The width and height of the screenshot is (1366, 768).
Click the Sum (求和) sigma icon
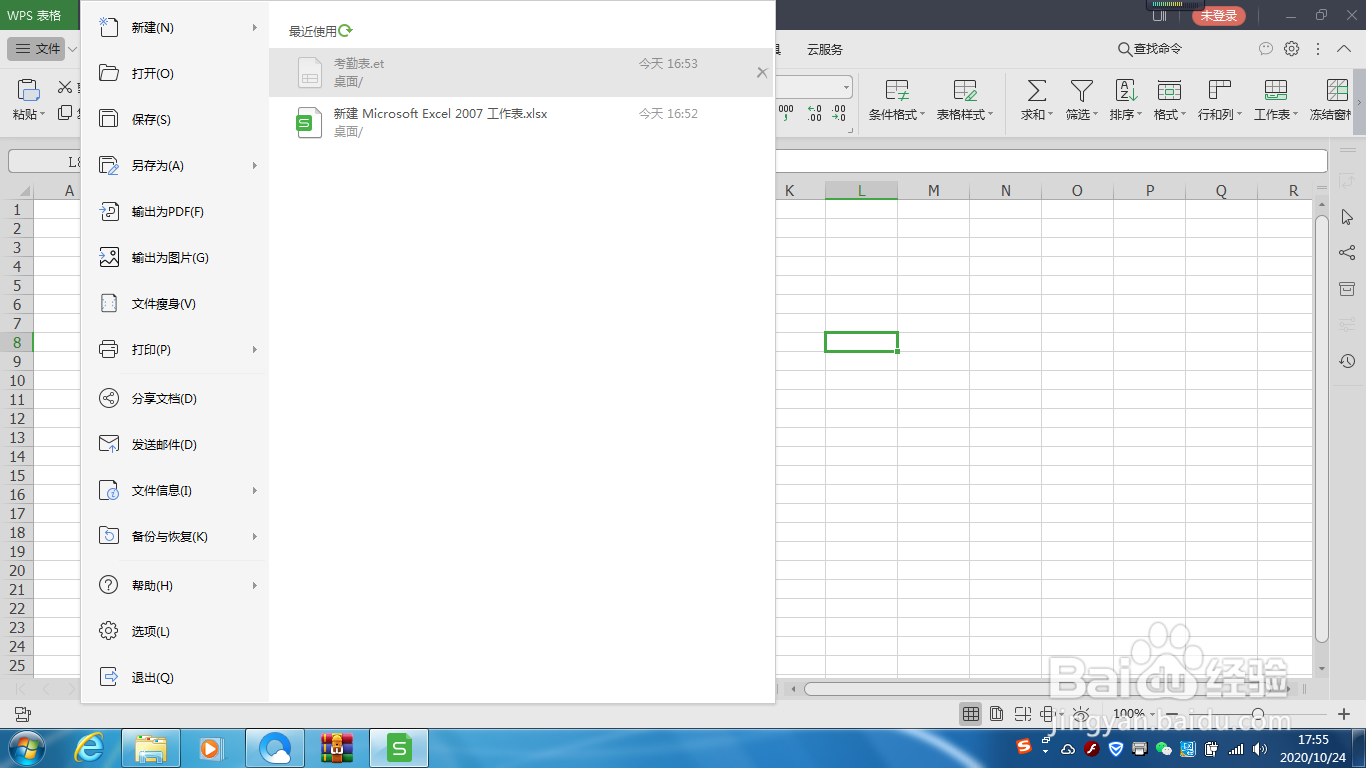1037,91
